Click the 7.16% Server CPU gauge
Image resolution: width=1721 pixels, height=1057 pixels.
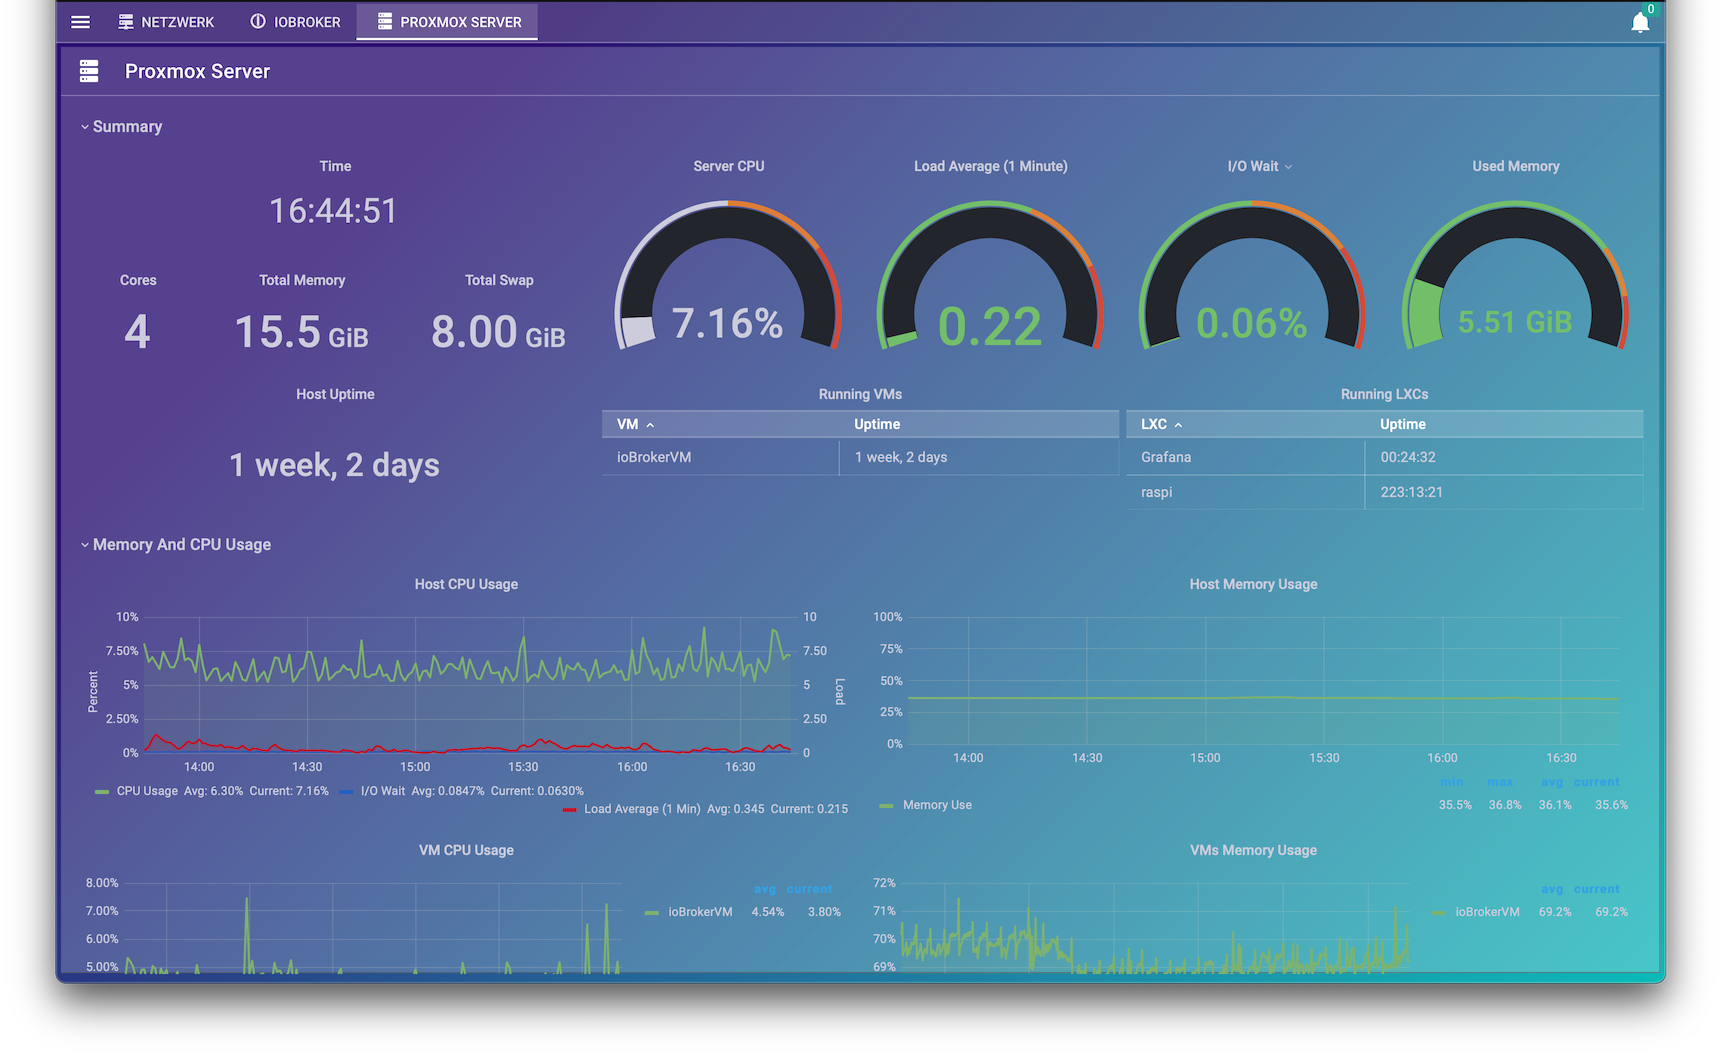click(728, 276)
